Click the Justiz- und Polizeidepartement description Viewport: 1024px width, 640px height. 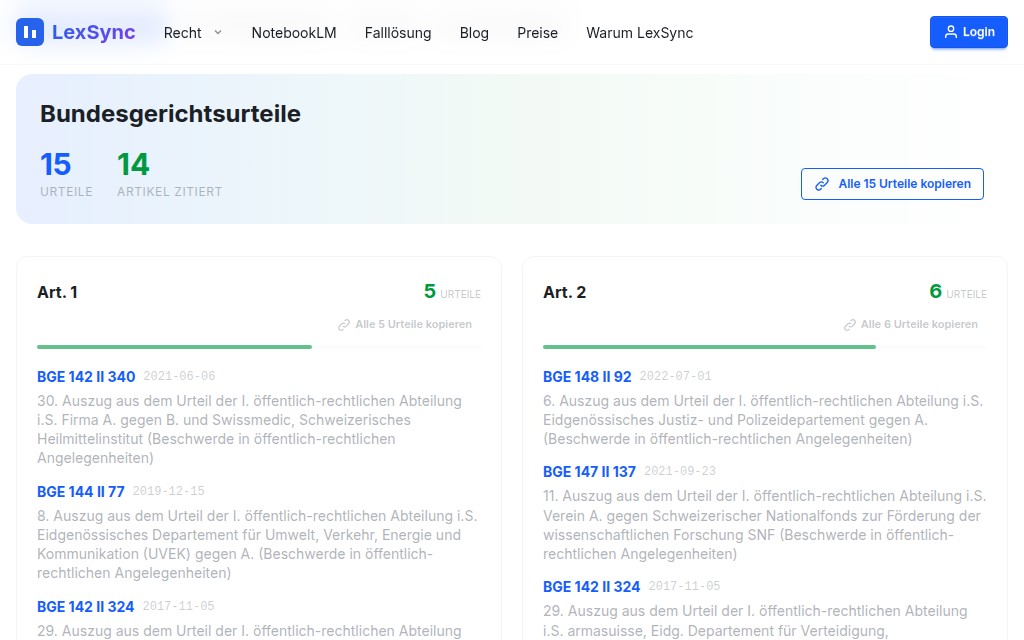tap(763, 420)
